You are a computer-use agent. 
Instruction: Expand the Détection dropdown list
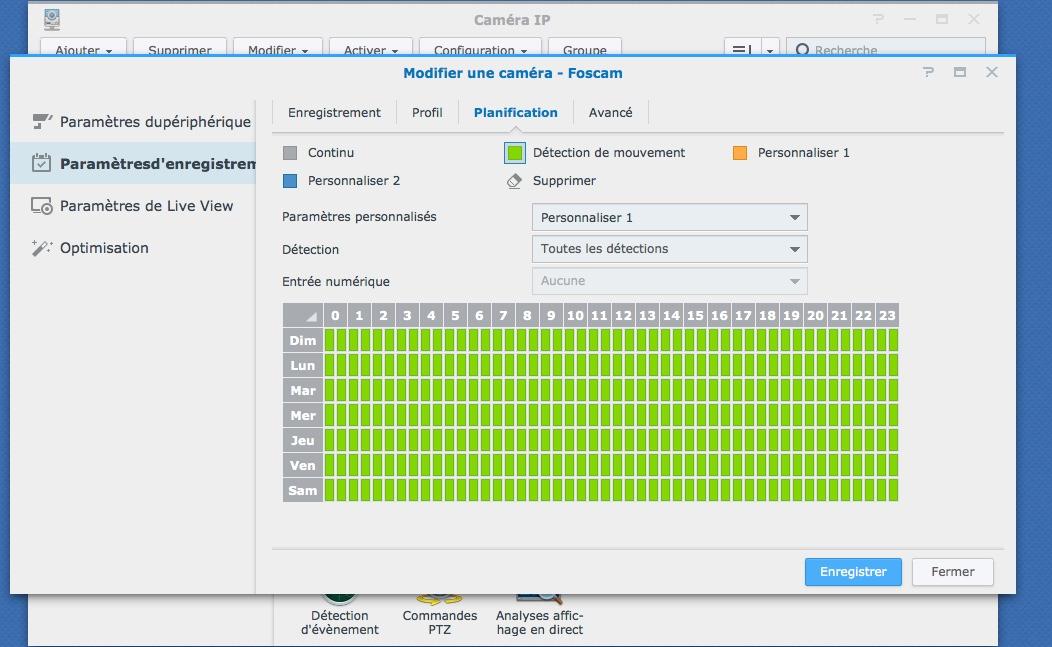pos(668,249)
